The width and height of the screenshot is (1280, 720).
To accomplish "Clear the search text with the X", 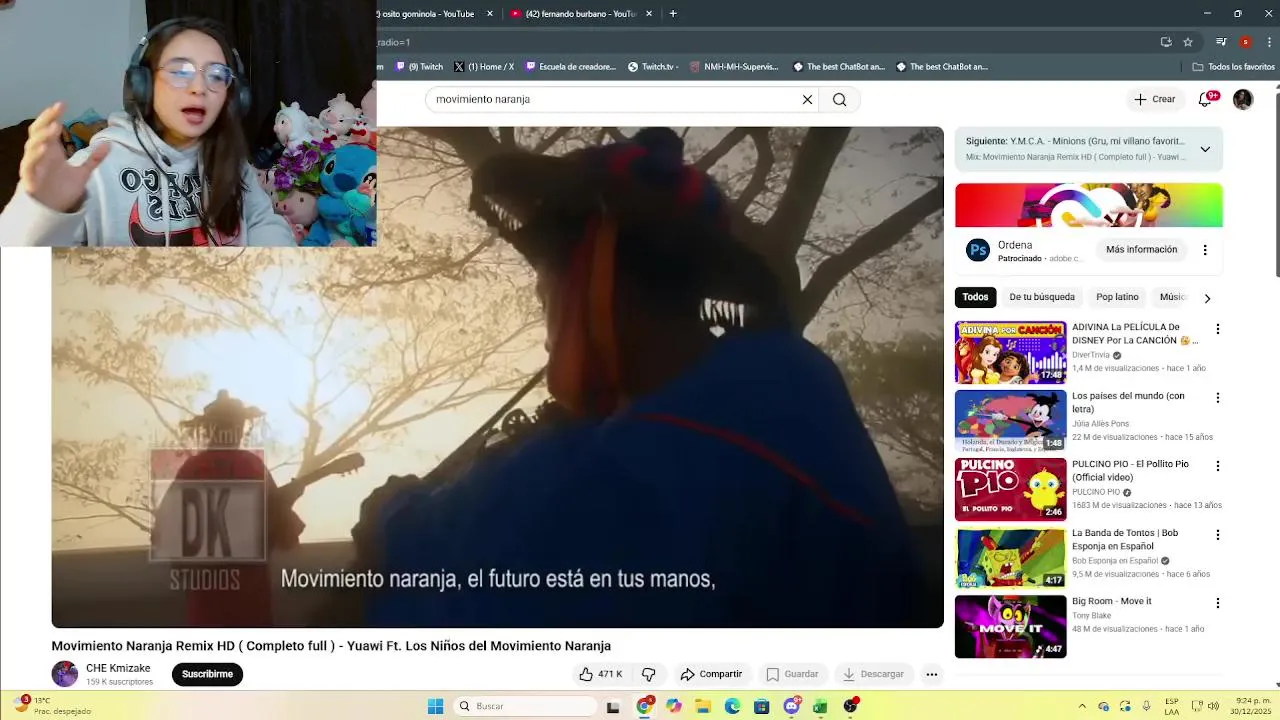I will pos(807,99).
